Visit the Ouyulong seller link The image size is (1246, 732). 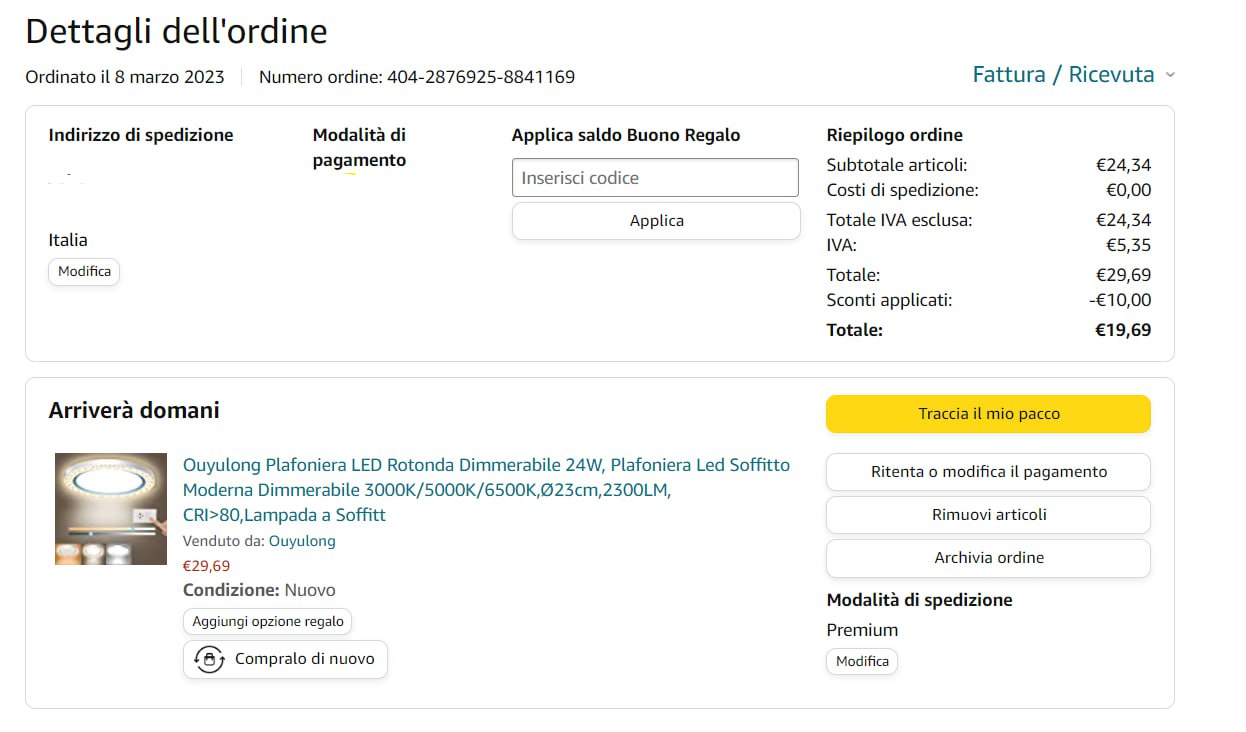[302, 541]
